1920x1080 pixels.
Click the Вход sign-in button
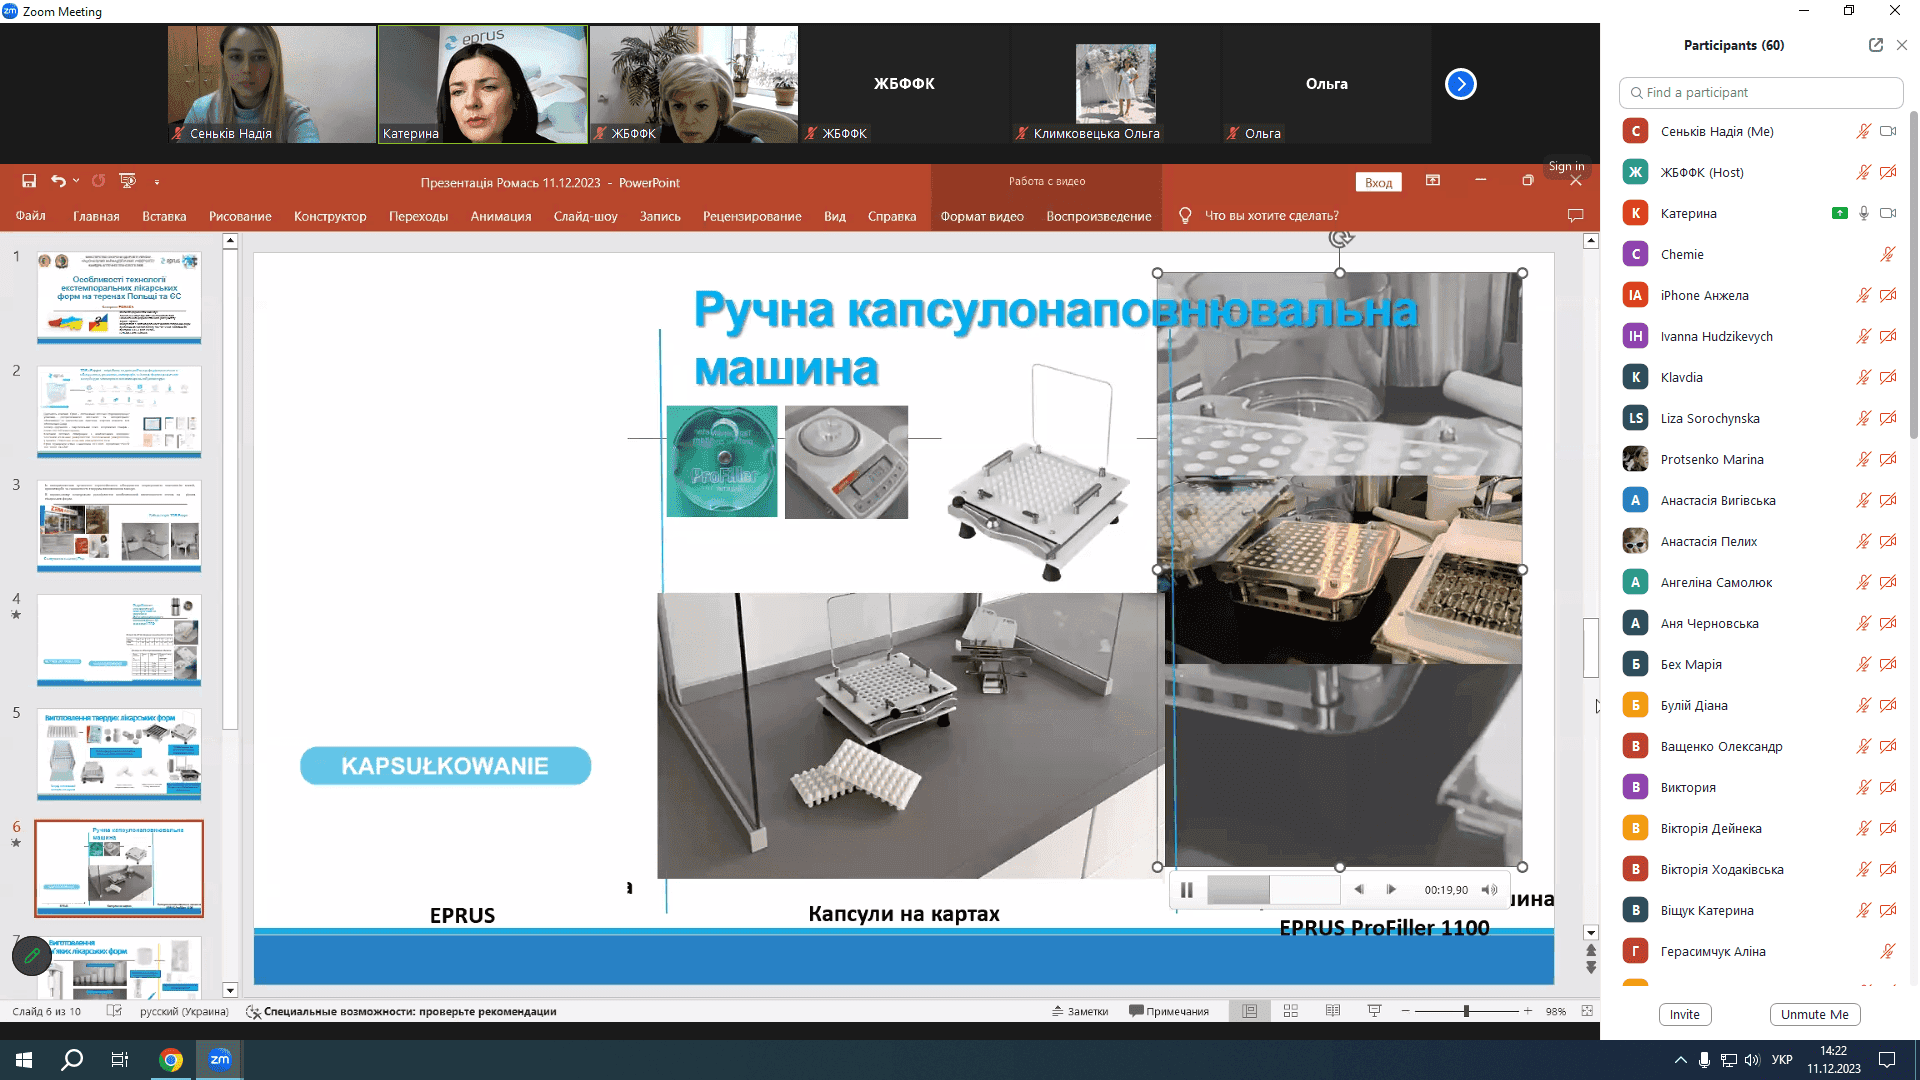(1379, 182)
